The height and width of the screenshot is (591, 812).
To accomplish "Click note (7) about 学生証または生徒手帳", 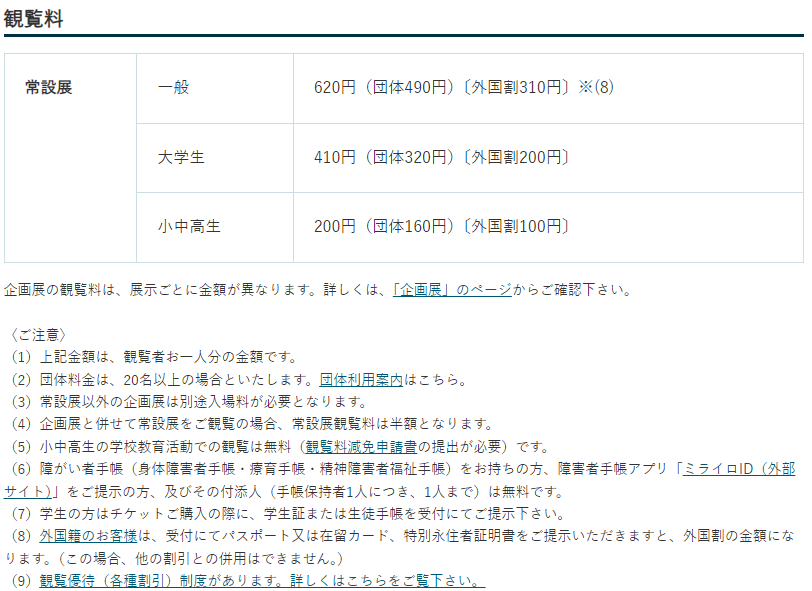I will (288, 514).
